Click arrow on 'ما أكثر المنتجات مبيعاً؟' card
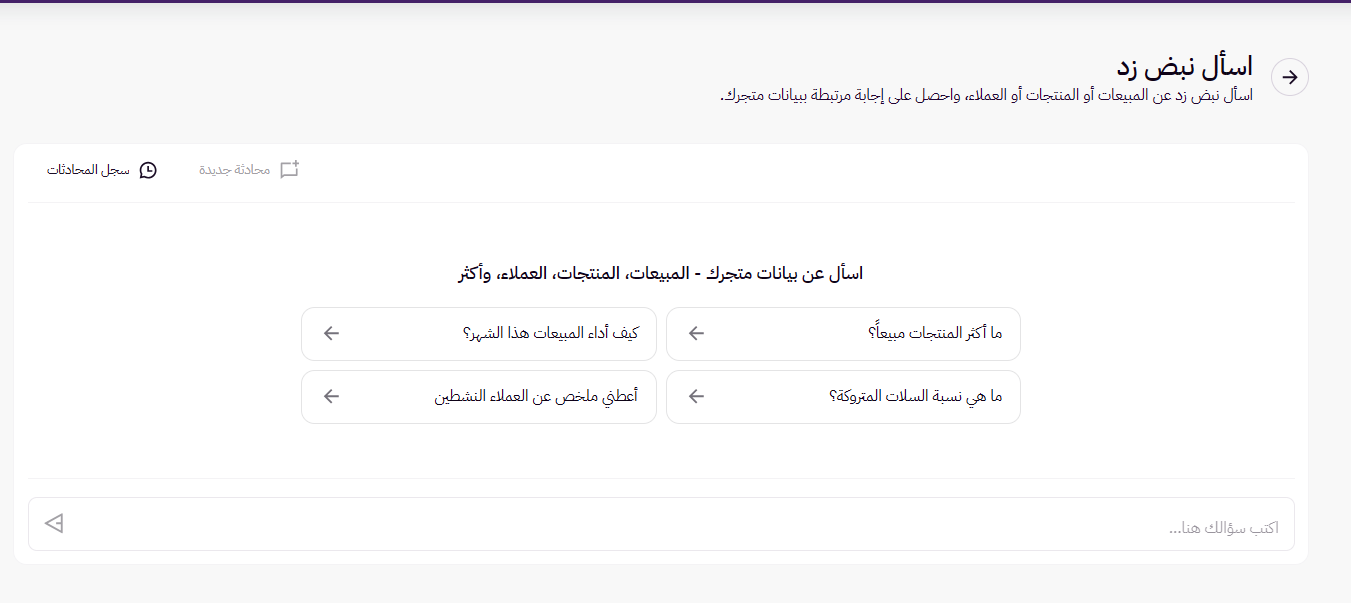Image resolution: width=1351 pixels, height=603 pixels. click(x=697, y=334)
